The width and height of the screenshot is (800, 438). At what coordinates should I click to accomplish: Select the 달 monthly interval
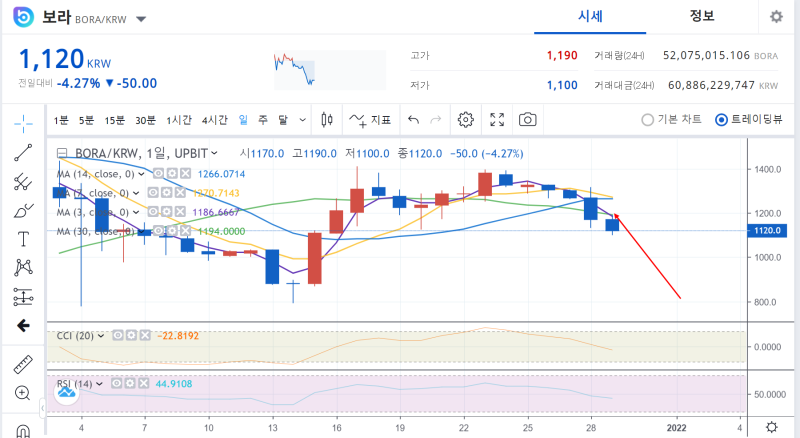point(283,120)
